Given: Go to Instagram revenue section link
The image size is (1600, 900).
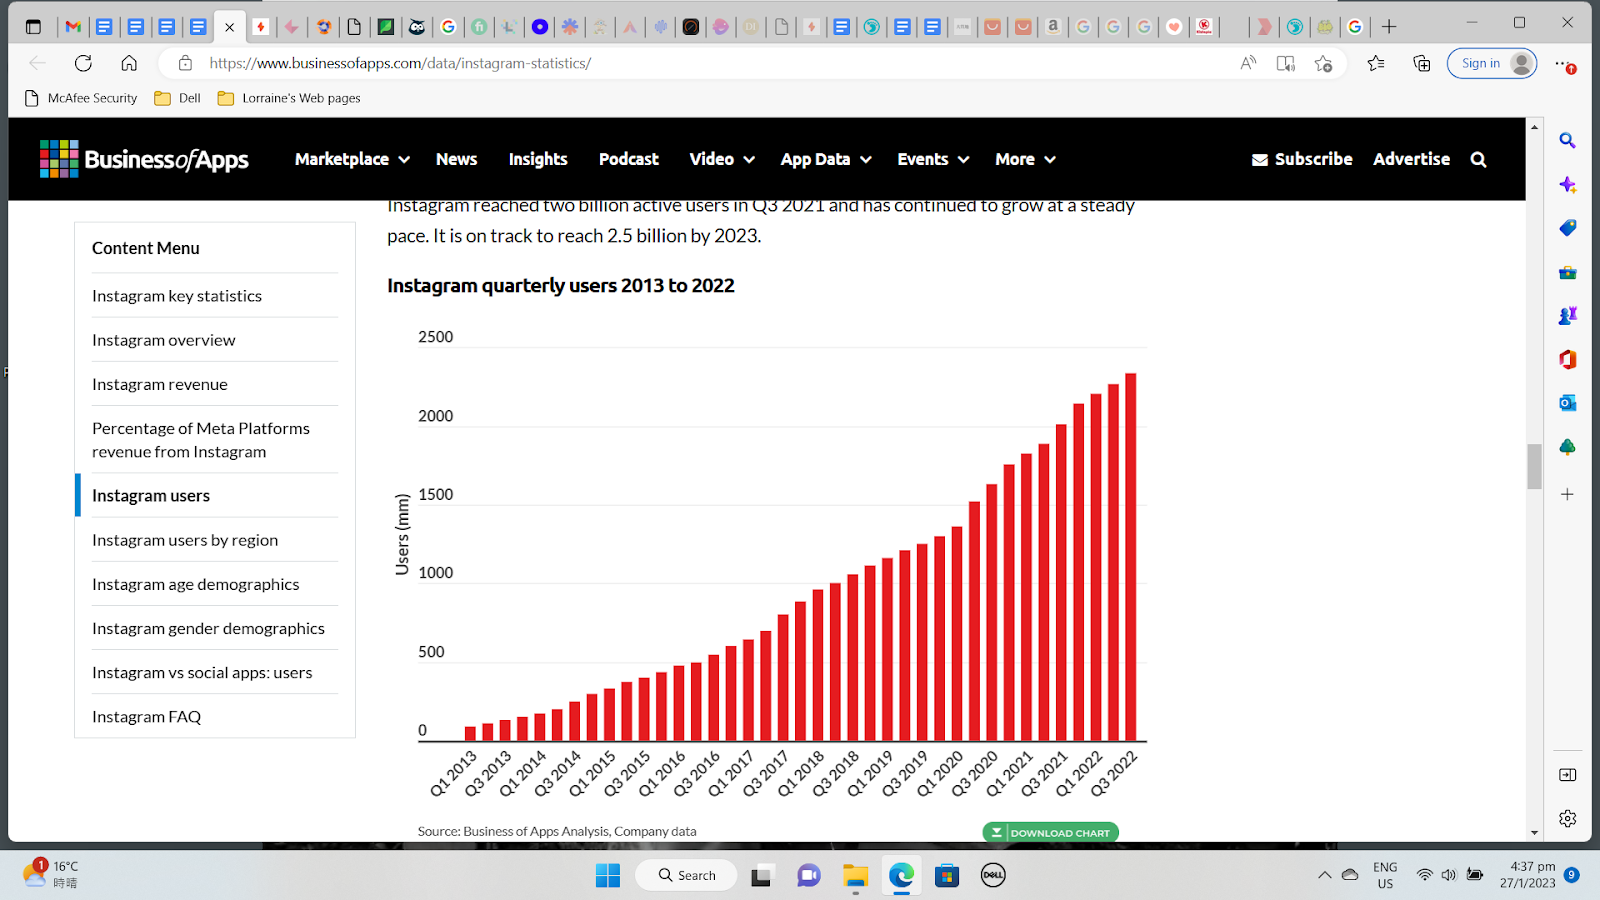Looking at the screenshot, I should click(160, 384).
